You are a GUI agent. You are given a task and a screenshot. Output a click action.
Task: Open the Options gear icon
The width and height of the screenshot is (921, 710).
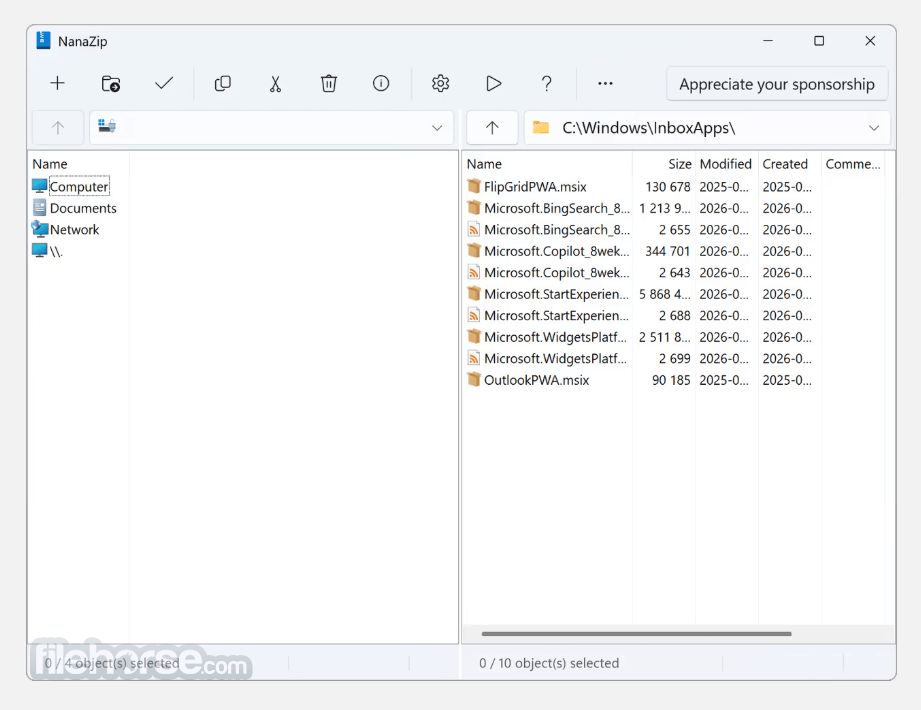(x=441, y=83)
